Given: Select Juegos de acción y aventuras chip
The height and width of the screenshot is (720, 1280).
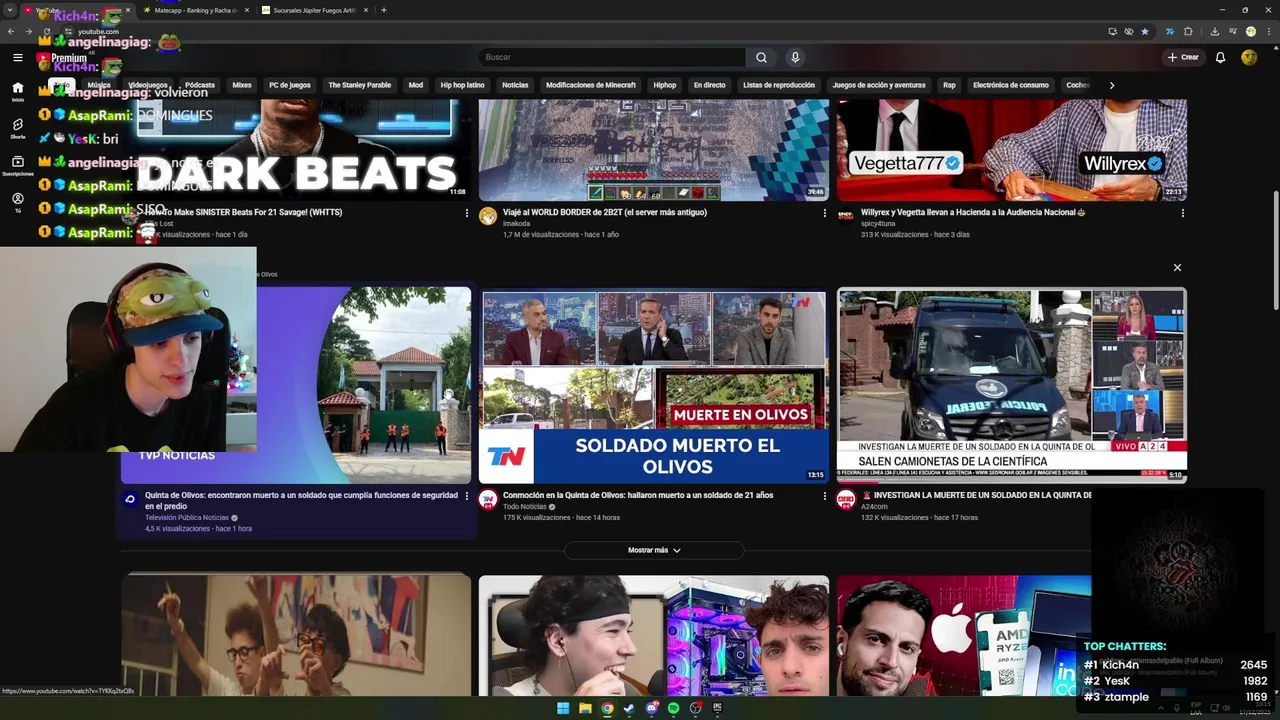Looking at the screenshot, I should click(879, 85).
